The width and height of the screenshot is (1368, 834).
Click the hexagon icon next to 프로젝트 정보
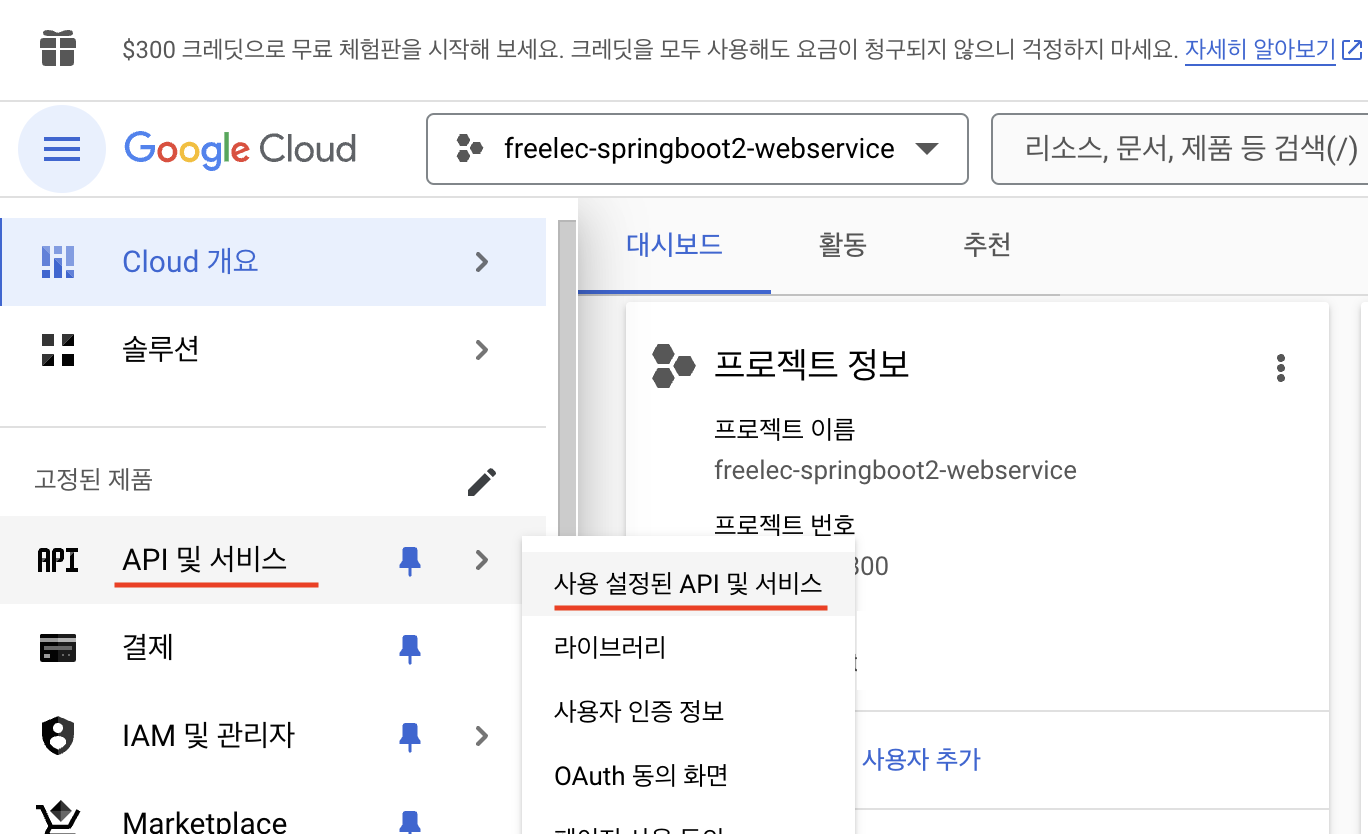point(673,365)
